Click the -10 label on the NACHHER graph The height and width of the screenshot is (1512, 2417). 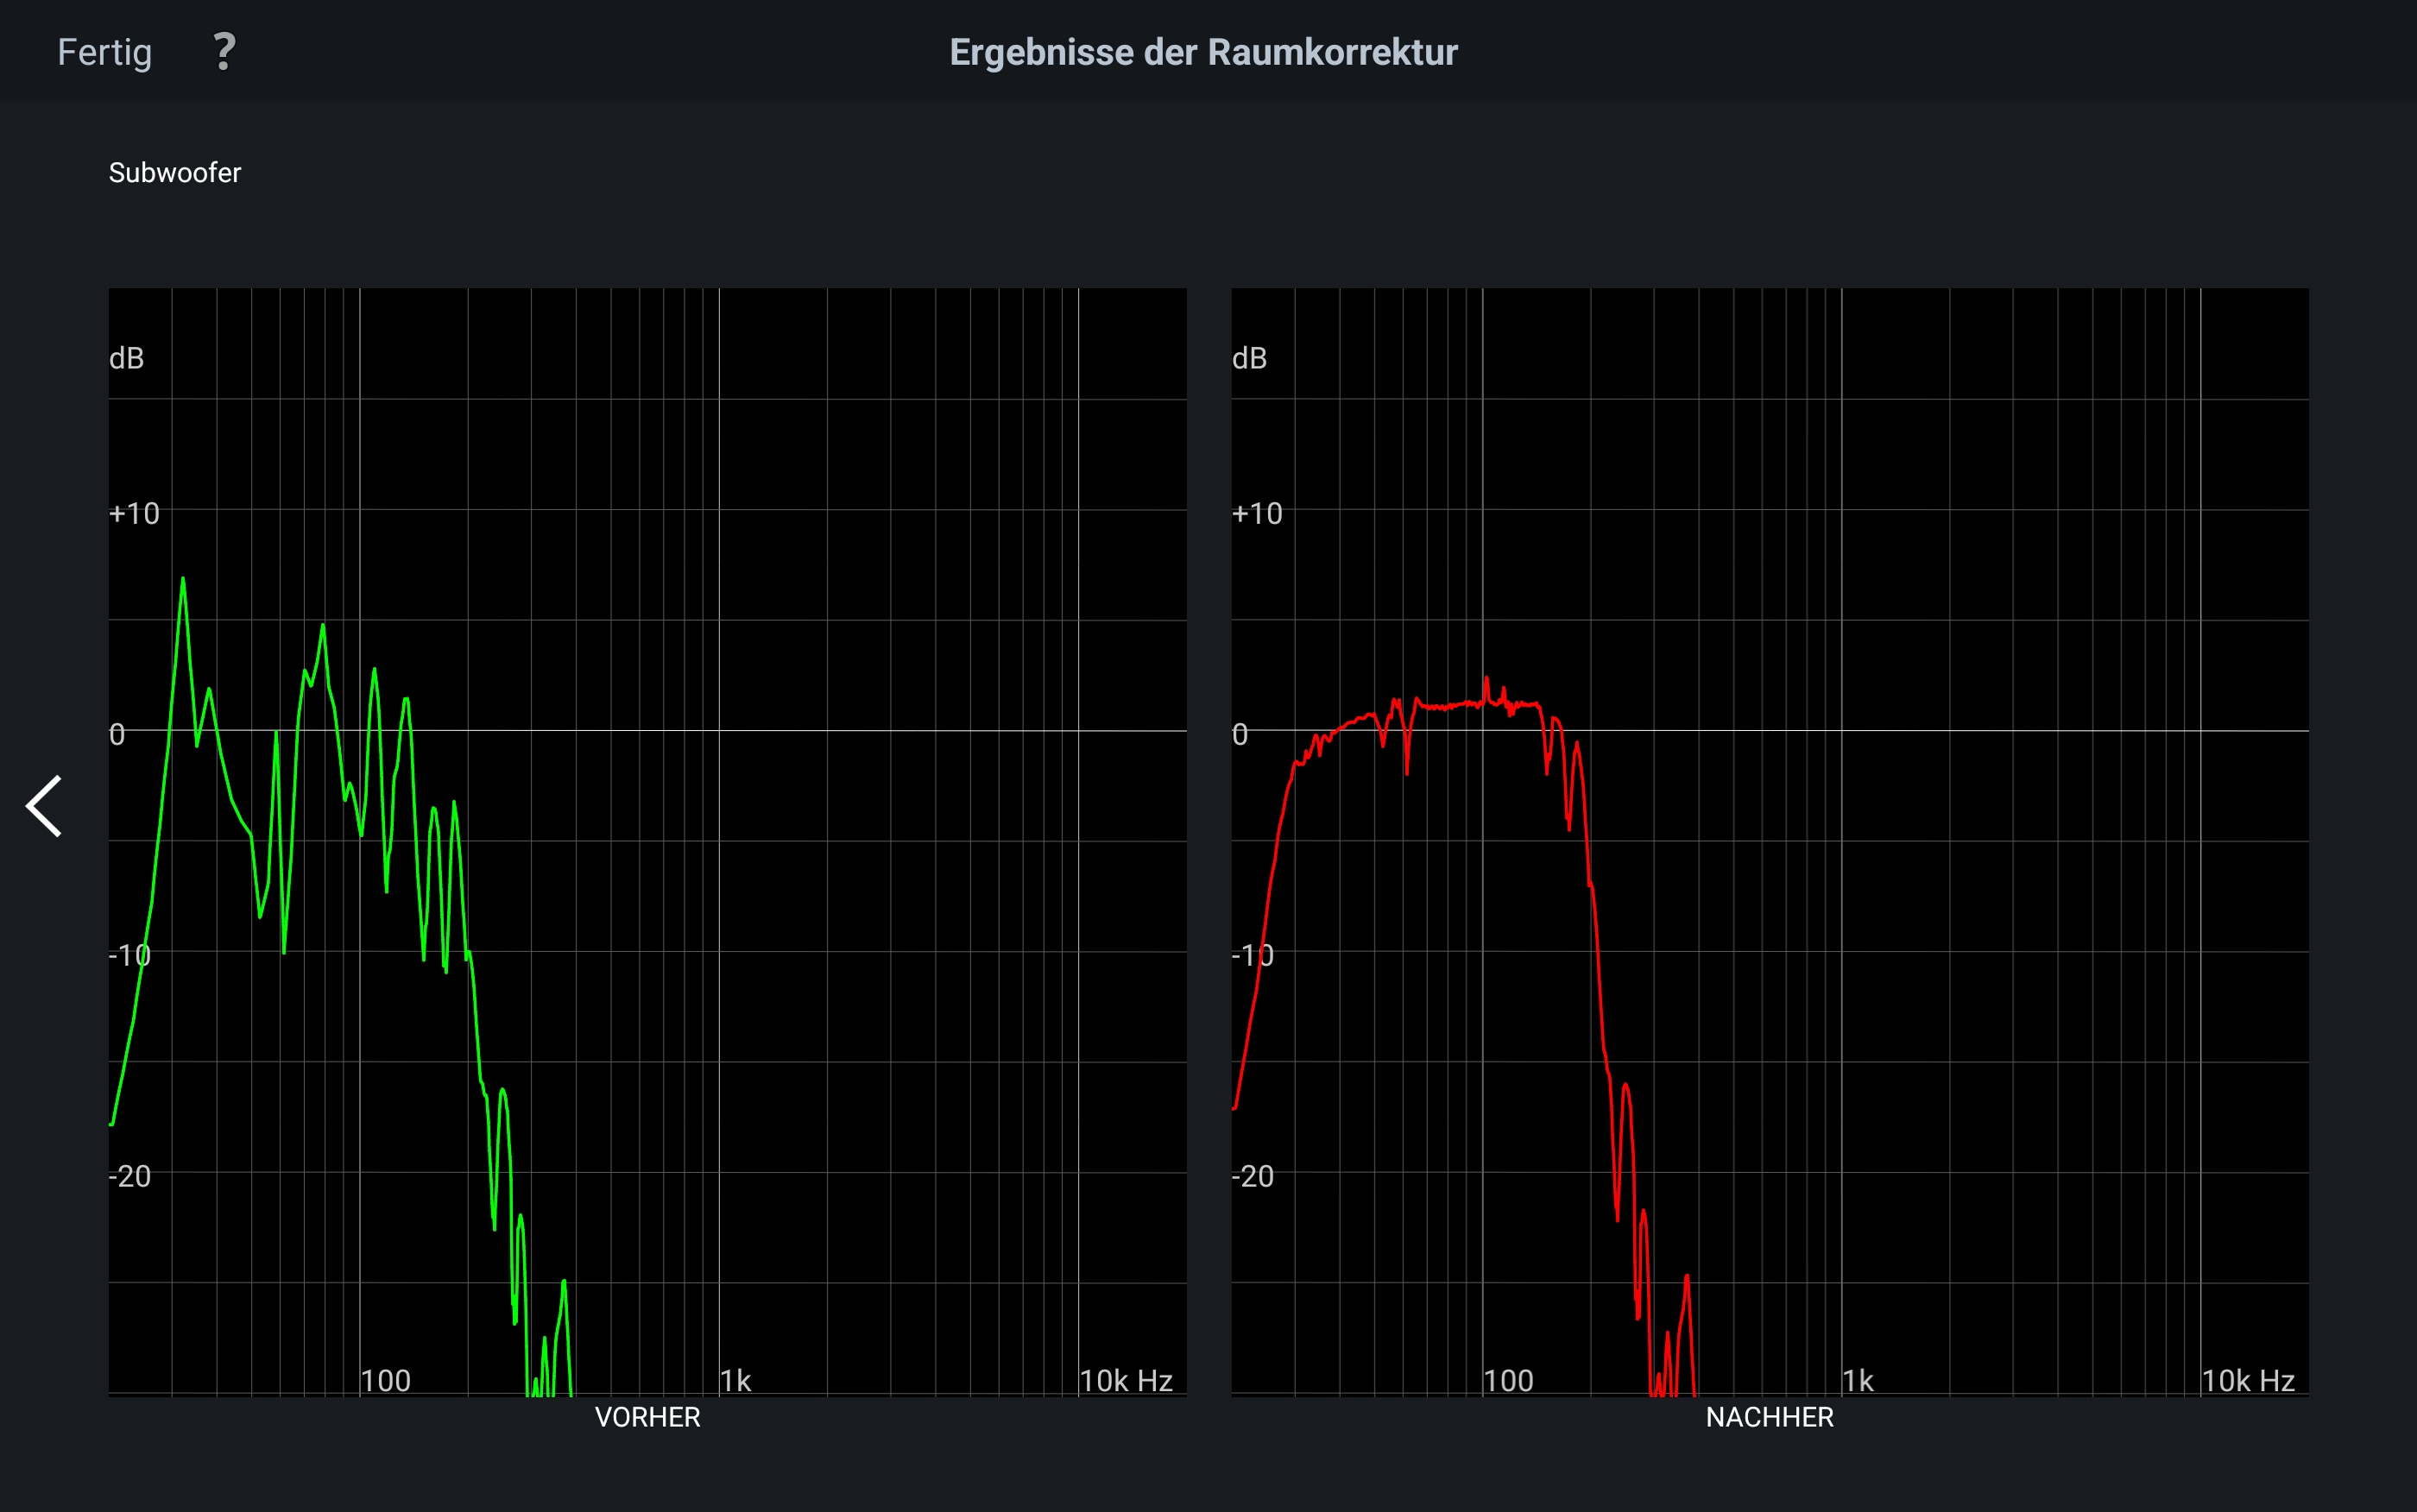click(1253, 955)
